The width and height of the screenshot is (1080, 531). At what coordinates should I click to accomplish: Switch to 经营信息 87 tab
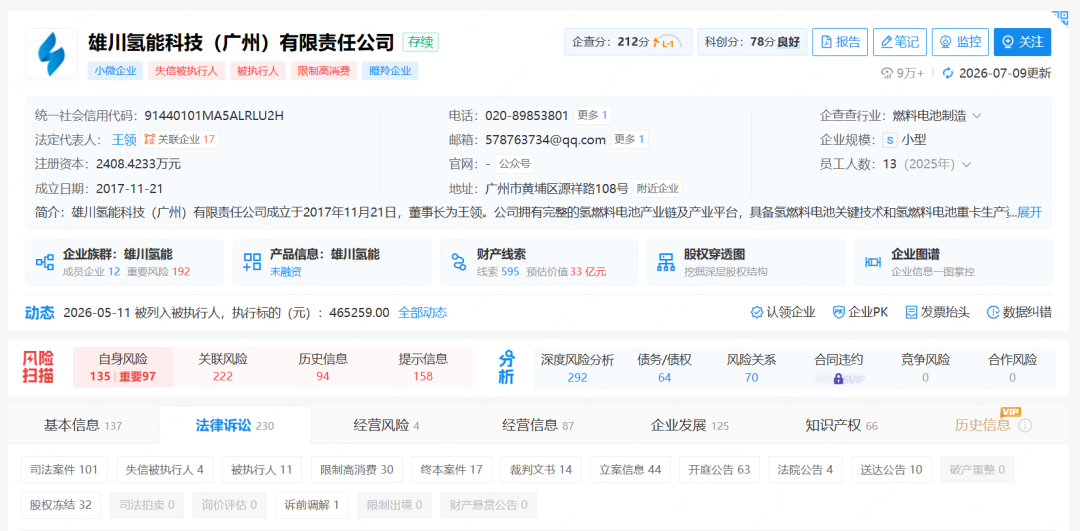(538, 426)
